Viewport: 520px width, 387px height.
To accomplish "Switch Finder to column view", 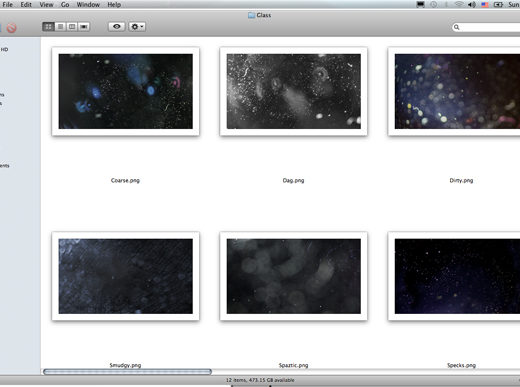I will point(72,27).
